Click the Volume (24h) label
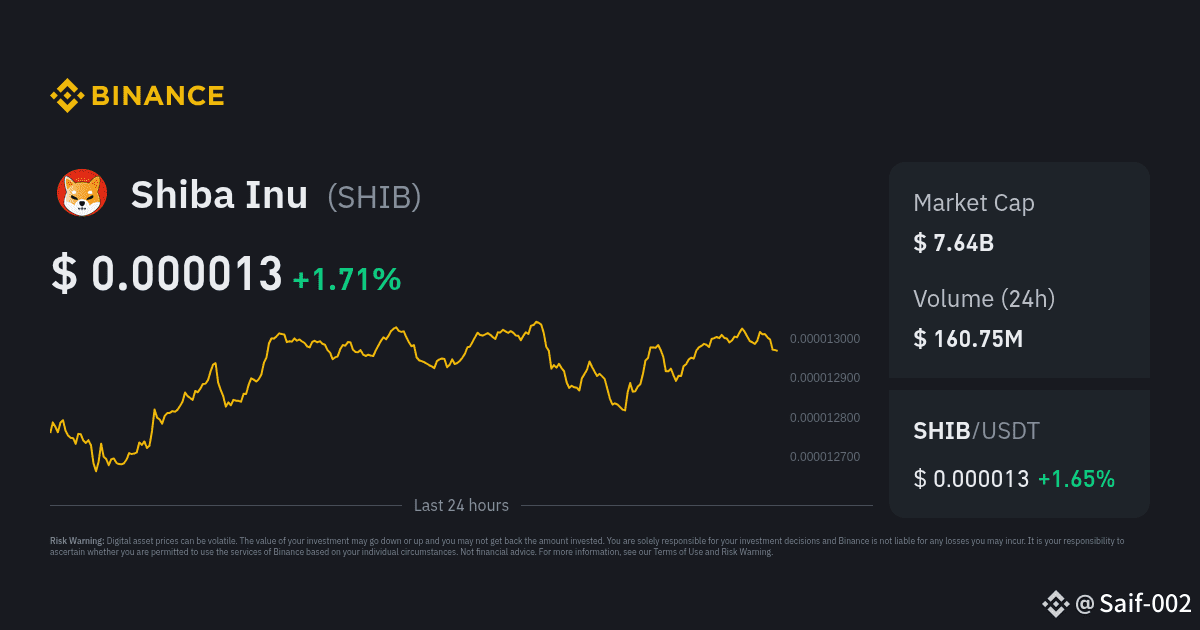1200x630 pixels. 984,298
